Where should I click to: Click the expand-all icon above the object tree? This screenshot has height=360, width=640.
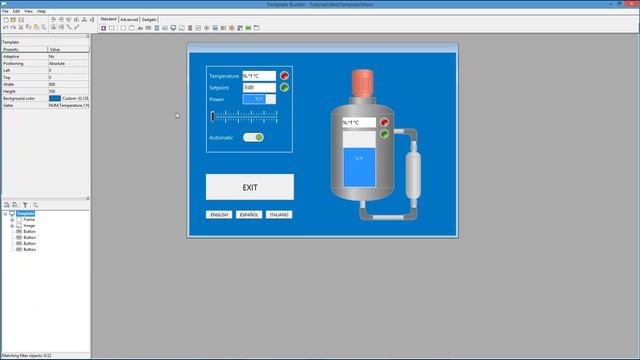pyautogui.click(x=7, y=205)
